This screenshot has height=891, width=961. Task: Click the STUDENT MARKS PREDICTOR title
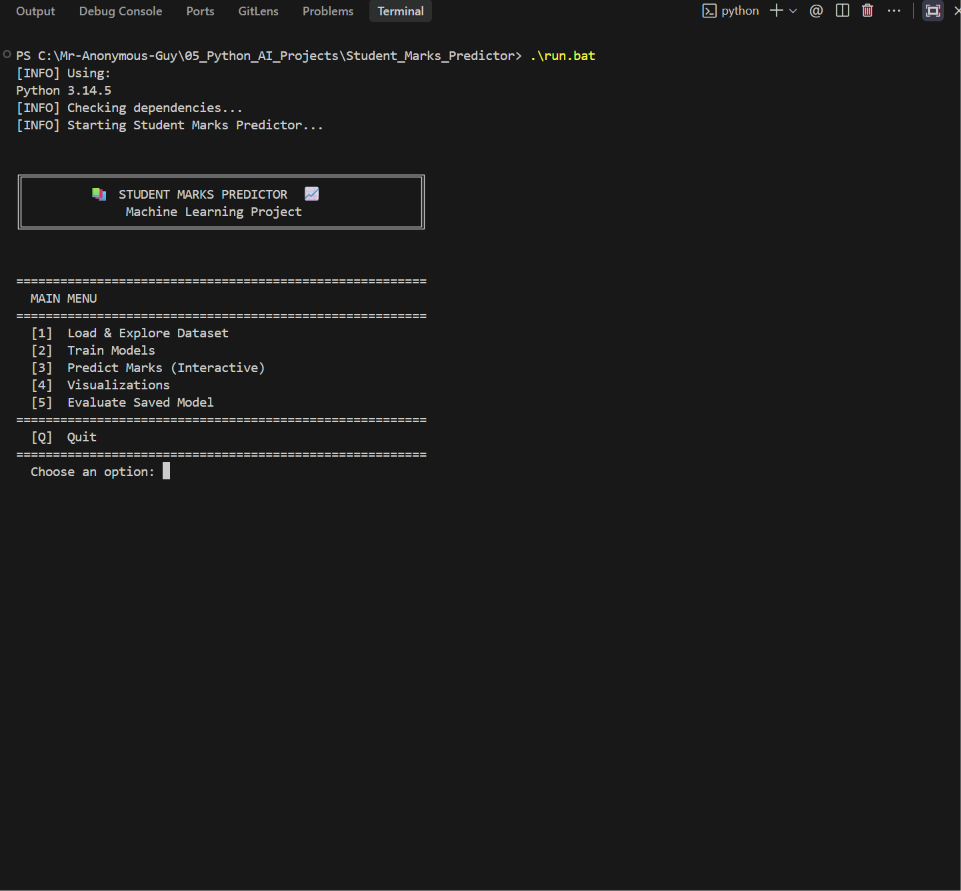(x=203, y=195)
